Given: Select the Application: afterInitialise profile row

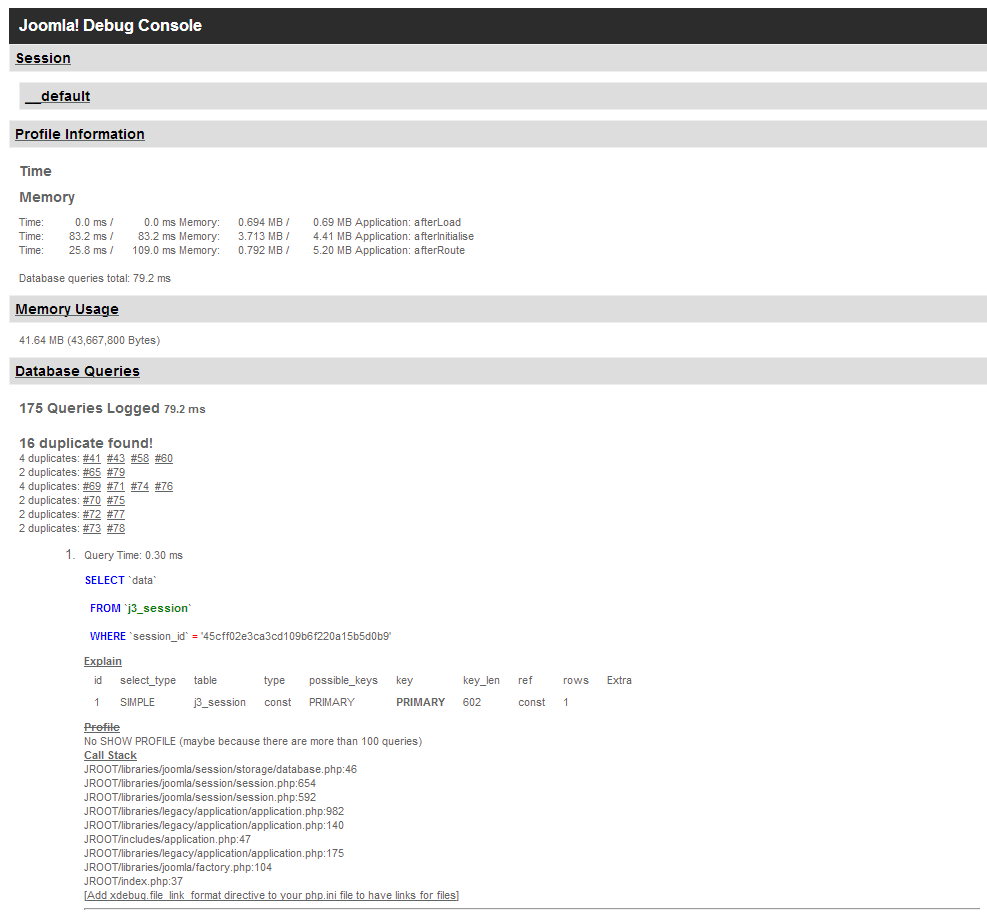Looking at the screenshot, I should 246,237.
